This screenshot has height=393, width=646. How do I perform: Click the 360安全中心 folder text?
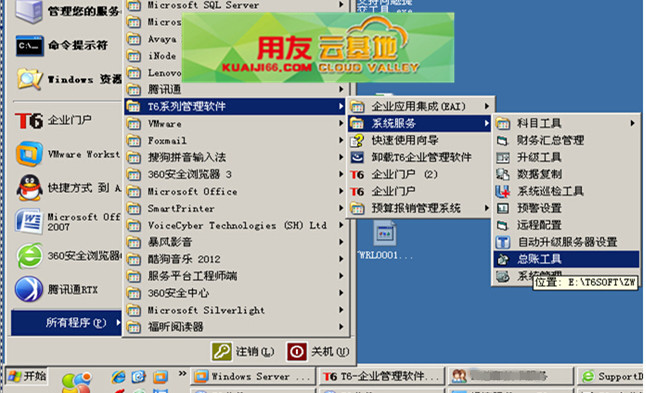pyautogui.click(x=178, y=293)
